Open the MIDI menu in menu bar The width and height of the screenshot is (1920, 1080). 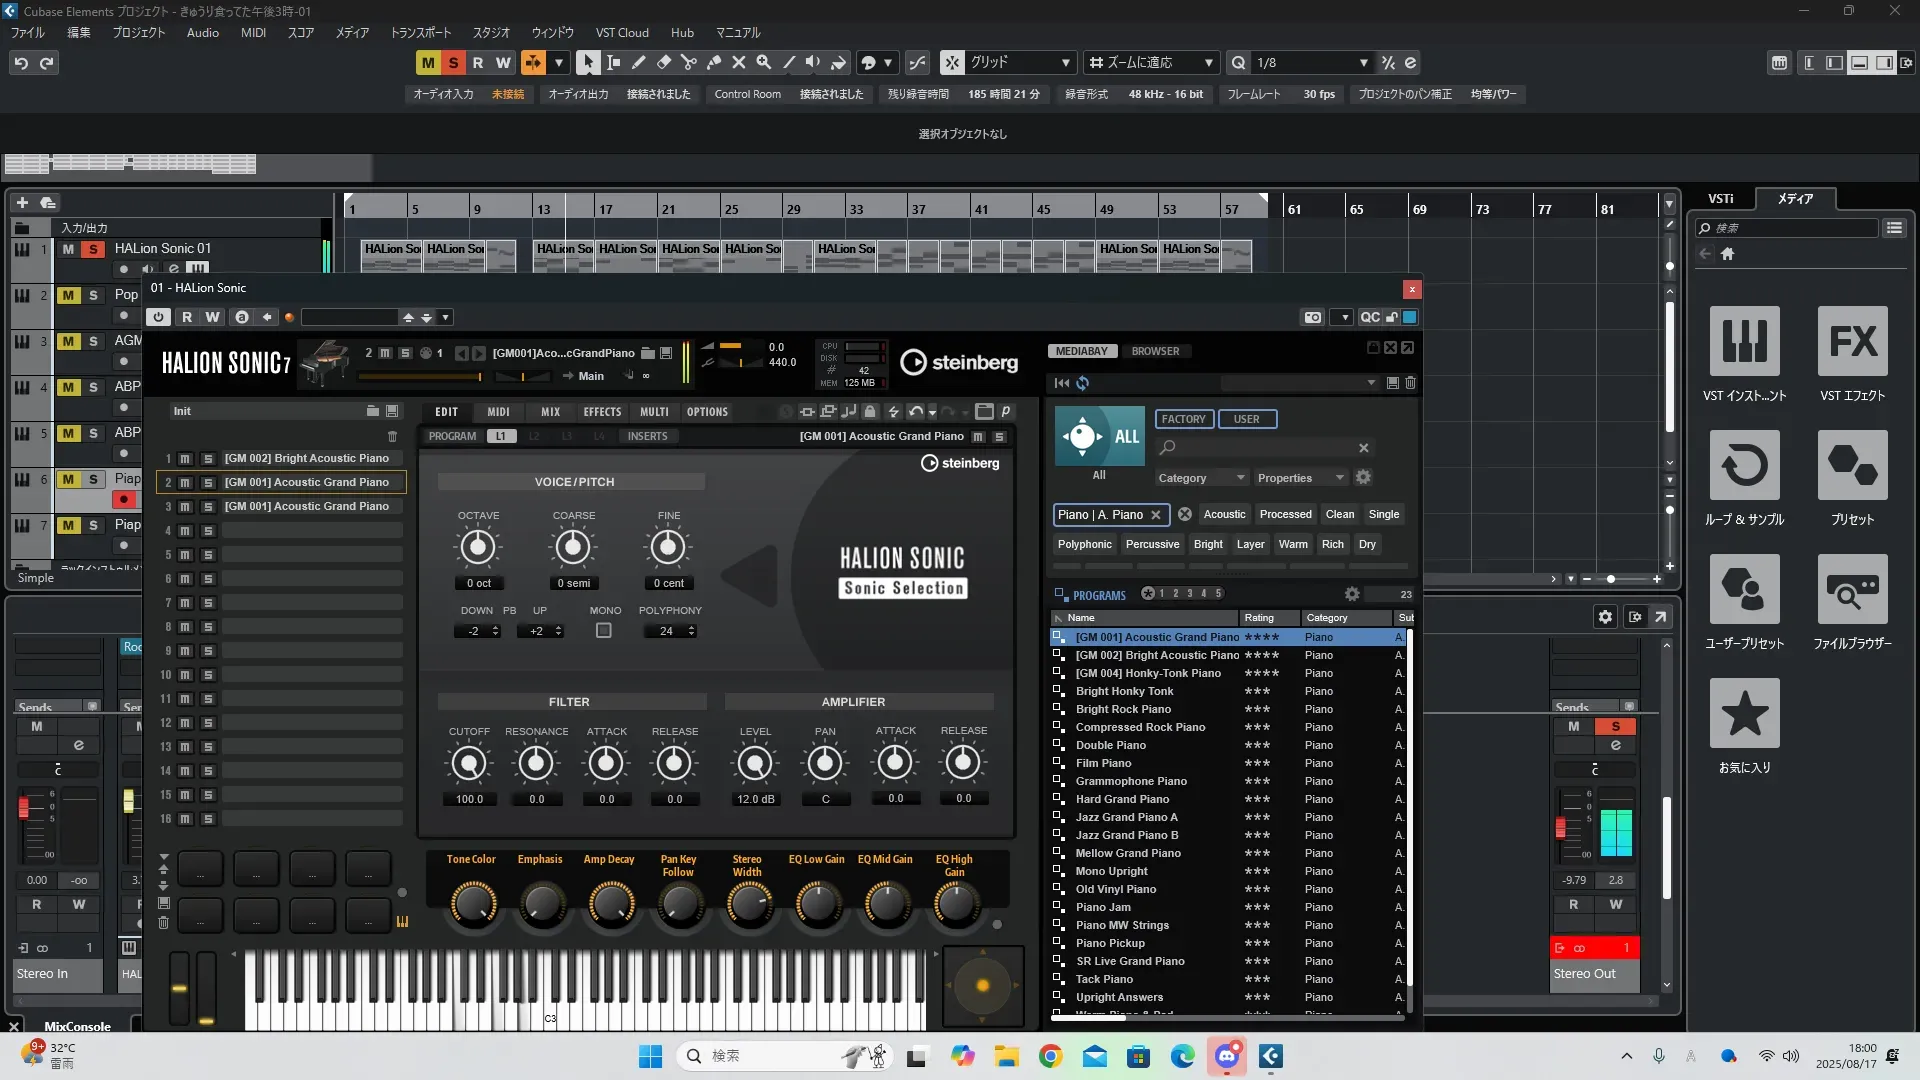(253, 33)
